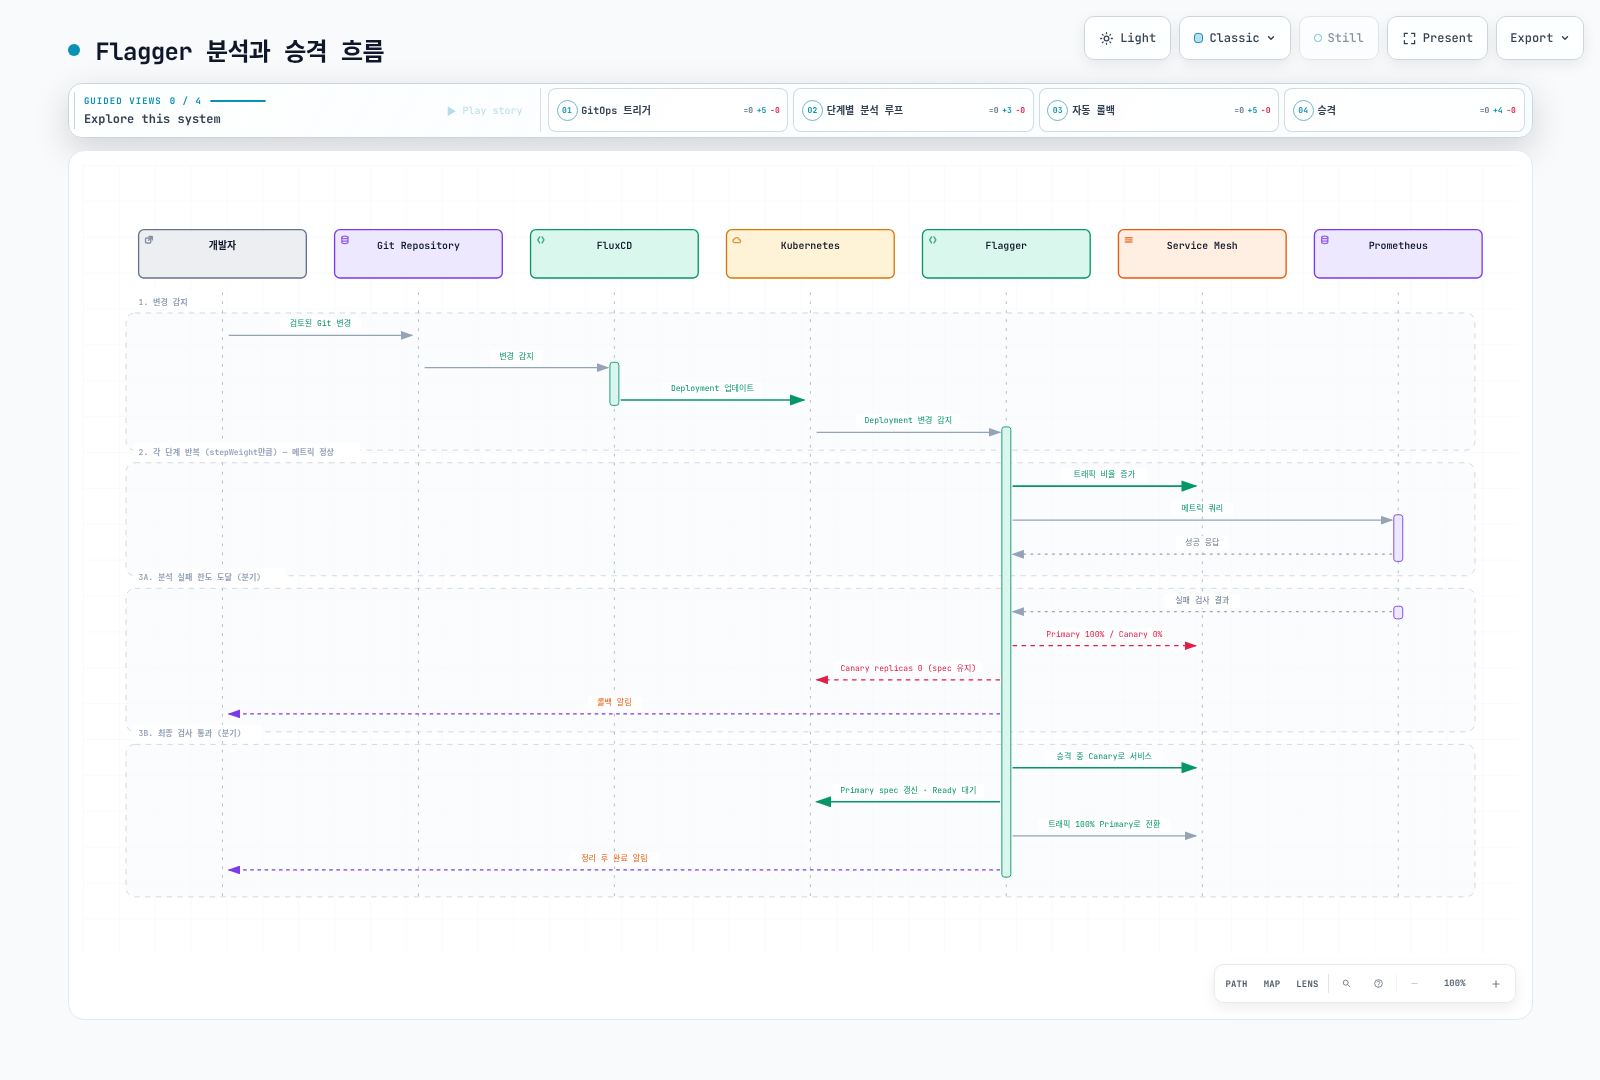The height and width of the screenshot is (1080, 1600).
Task: Click the '변경 감지' message label
Action: [516, 356]
